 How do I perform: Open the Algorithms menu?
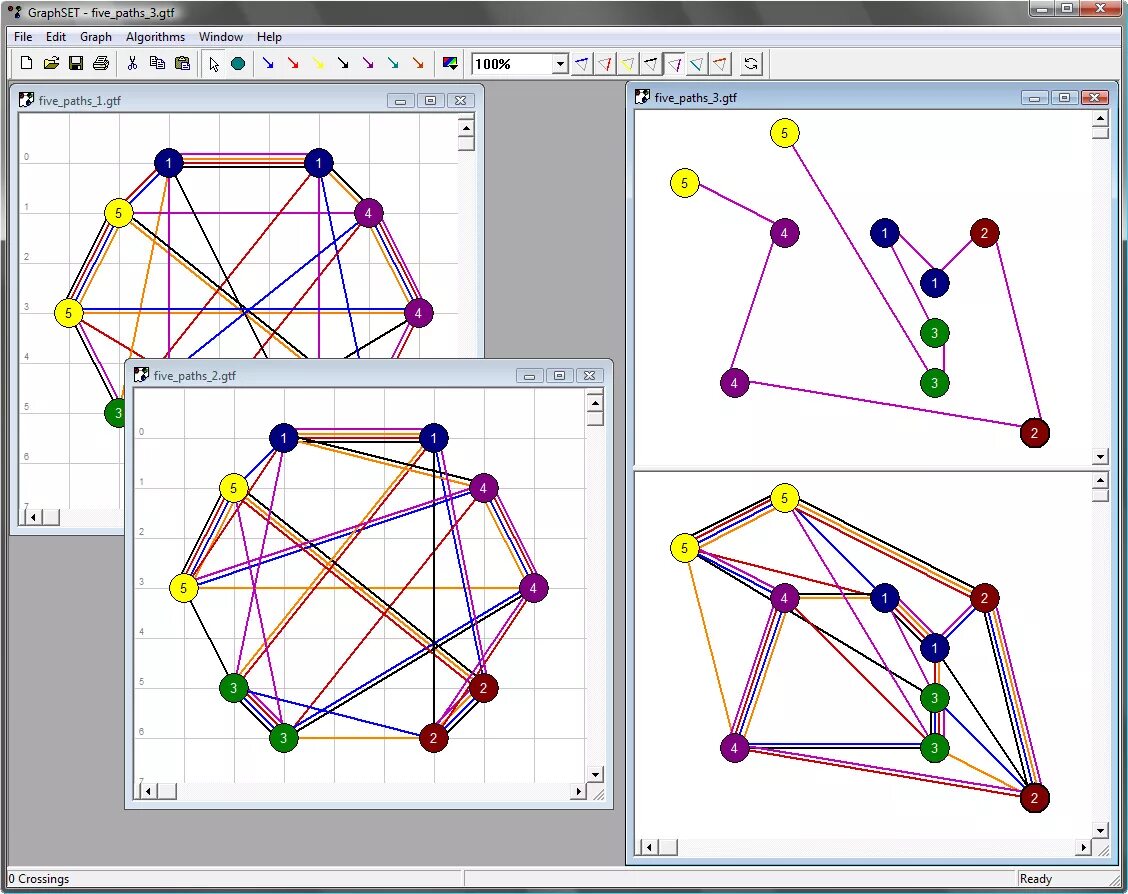pyautogui.click(x=155, y=37)
